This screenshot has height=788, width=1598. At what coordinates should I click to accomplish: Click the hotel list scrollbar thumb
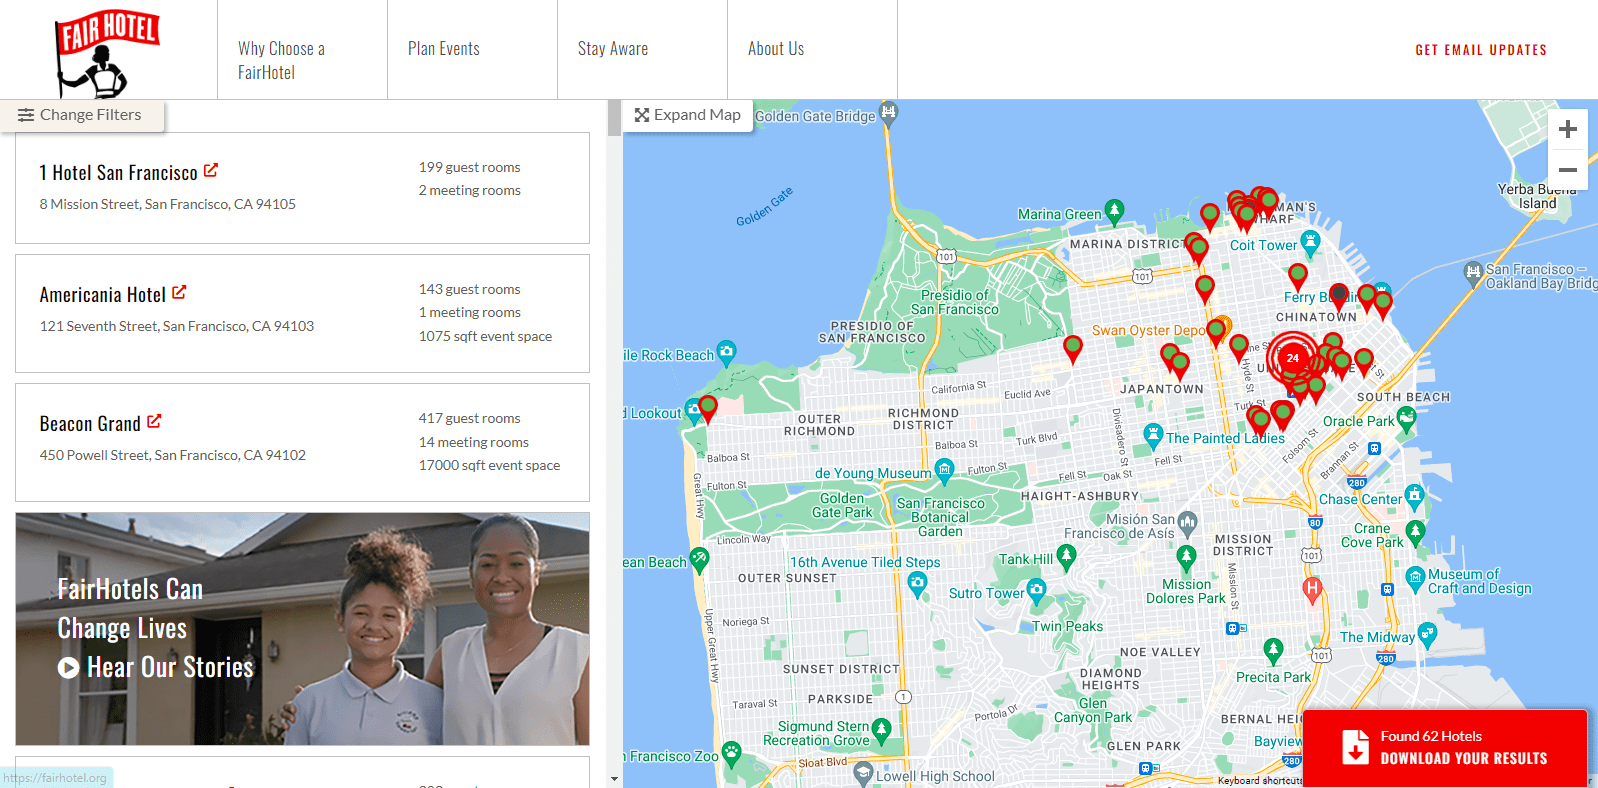point(614,118)
